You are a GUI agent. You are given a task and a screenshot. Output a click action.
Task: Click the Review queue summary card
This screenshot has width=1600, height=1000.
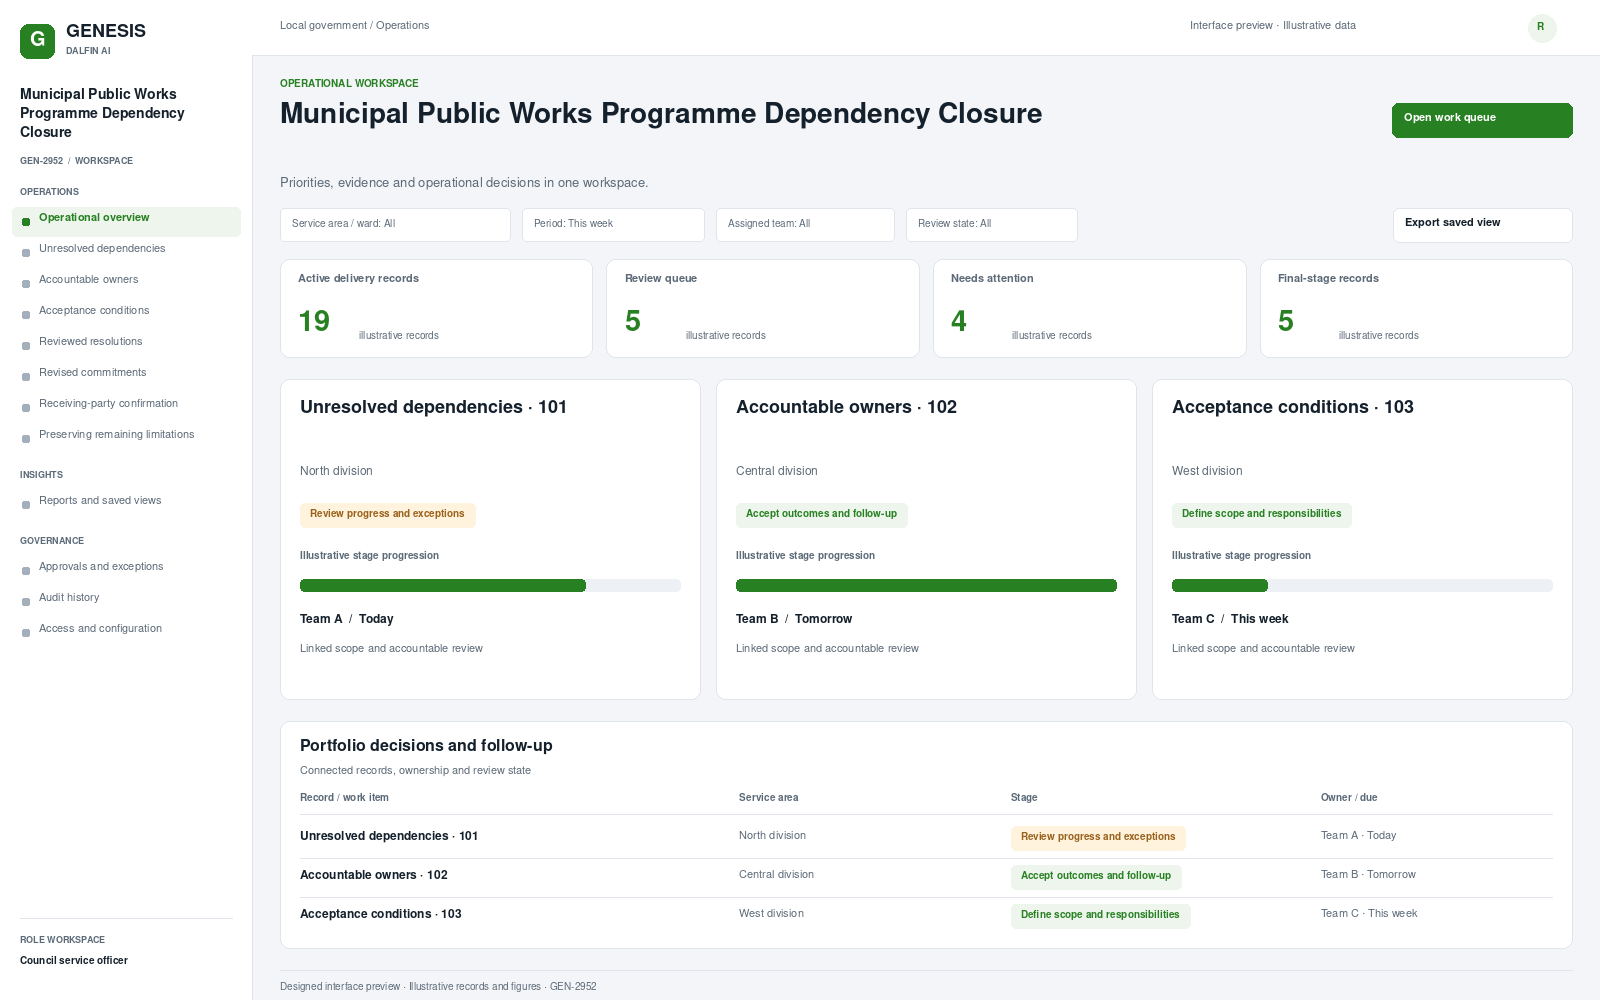click(762, 308)
